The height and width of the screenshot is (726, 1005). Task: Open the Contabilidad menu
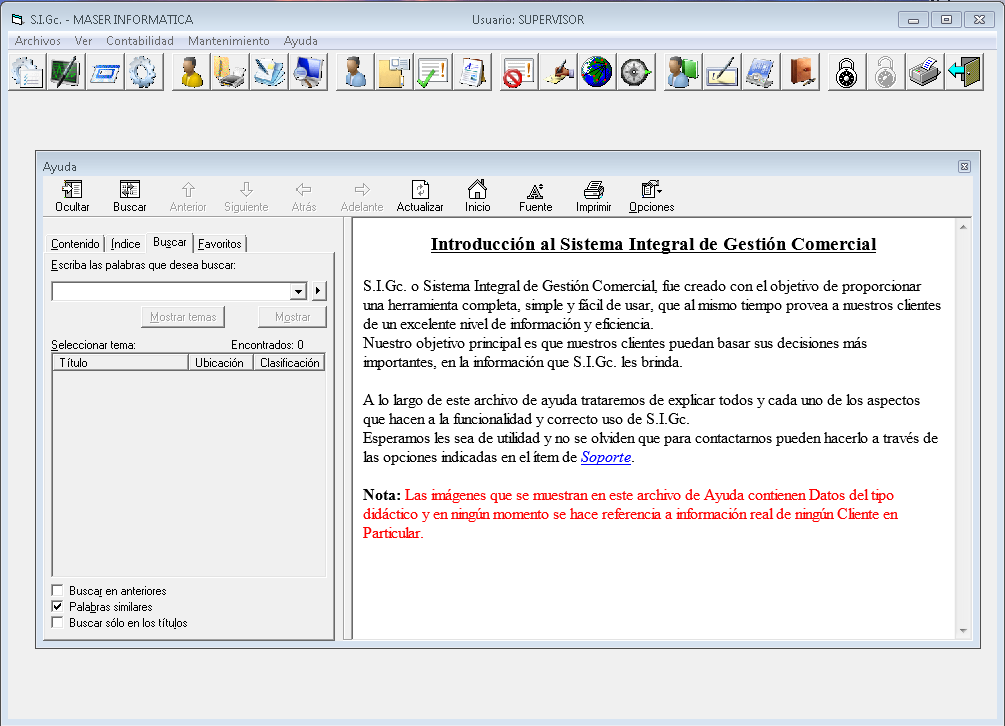point(140,41)
